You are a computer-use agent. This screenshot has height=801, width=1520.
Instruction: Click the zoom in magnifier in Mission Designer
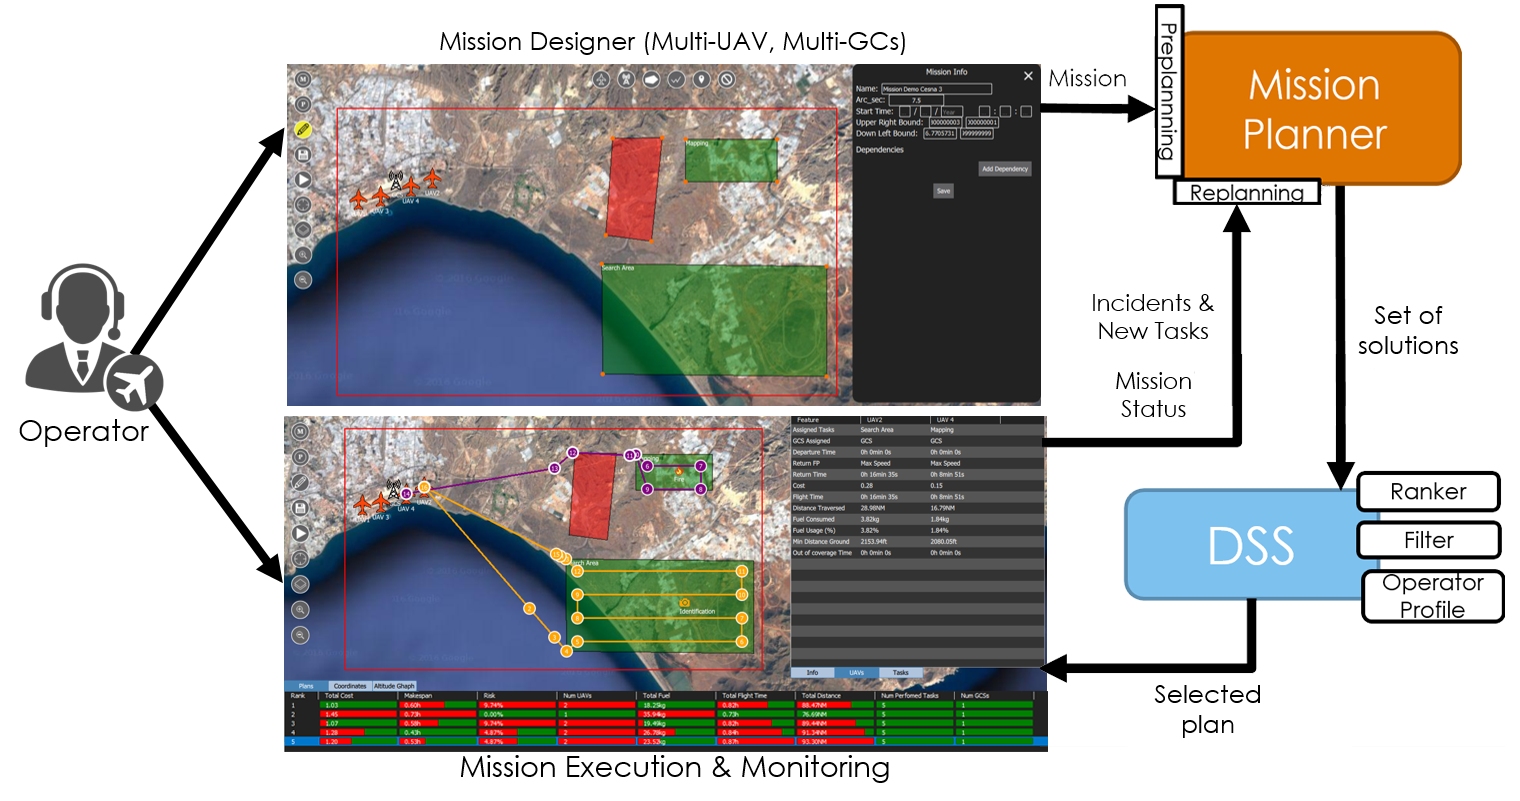pyautogui.click(x=303, y=255)
